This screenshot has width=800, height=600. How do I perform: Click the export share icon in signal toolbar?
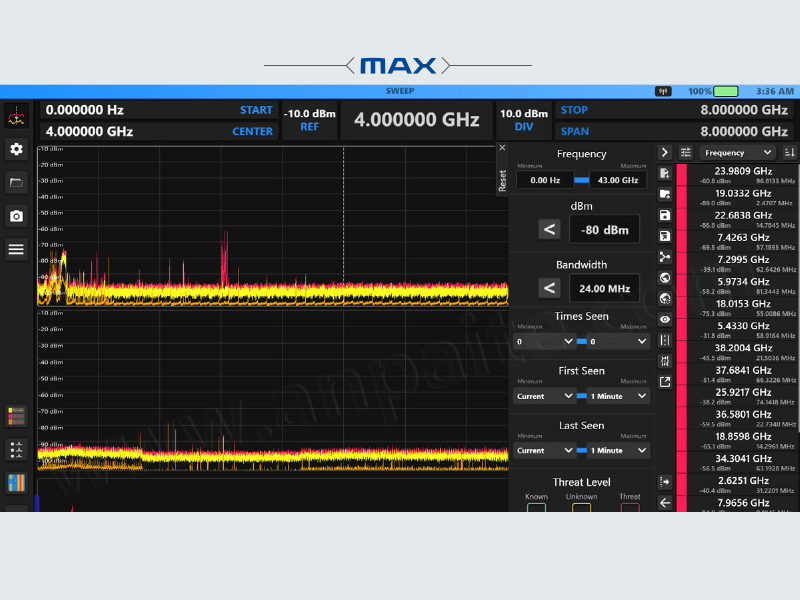665,382
